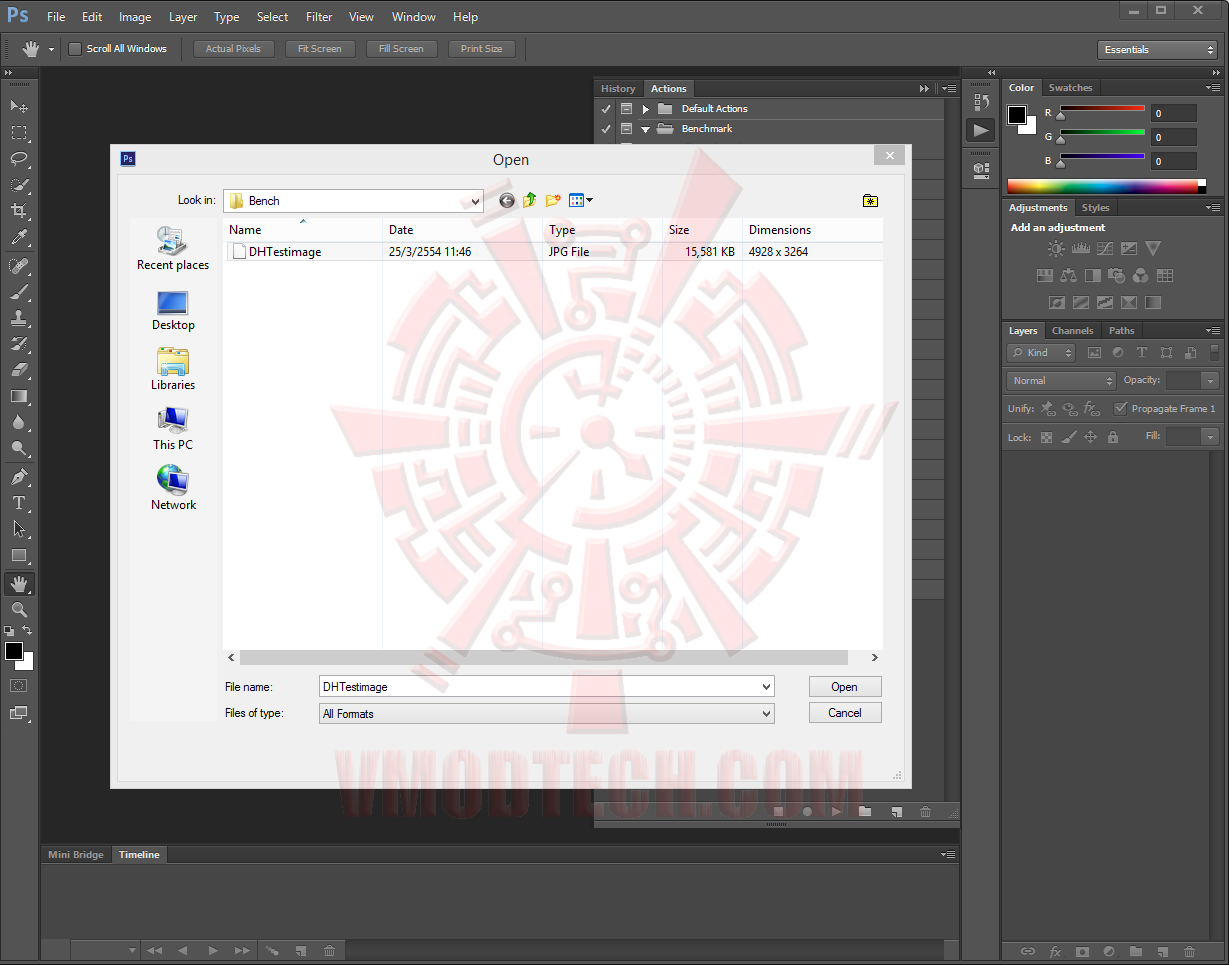Select the Zoom tool
The height and width of the screenshot is (965, 1229).
click(19, 609)
